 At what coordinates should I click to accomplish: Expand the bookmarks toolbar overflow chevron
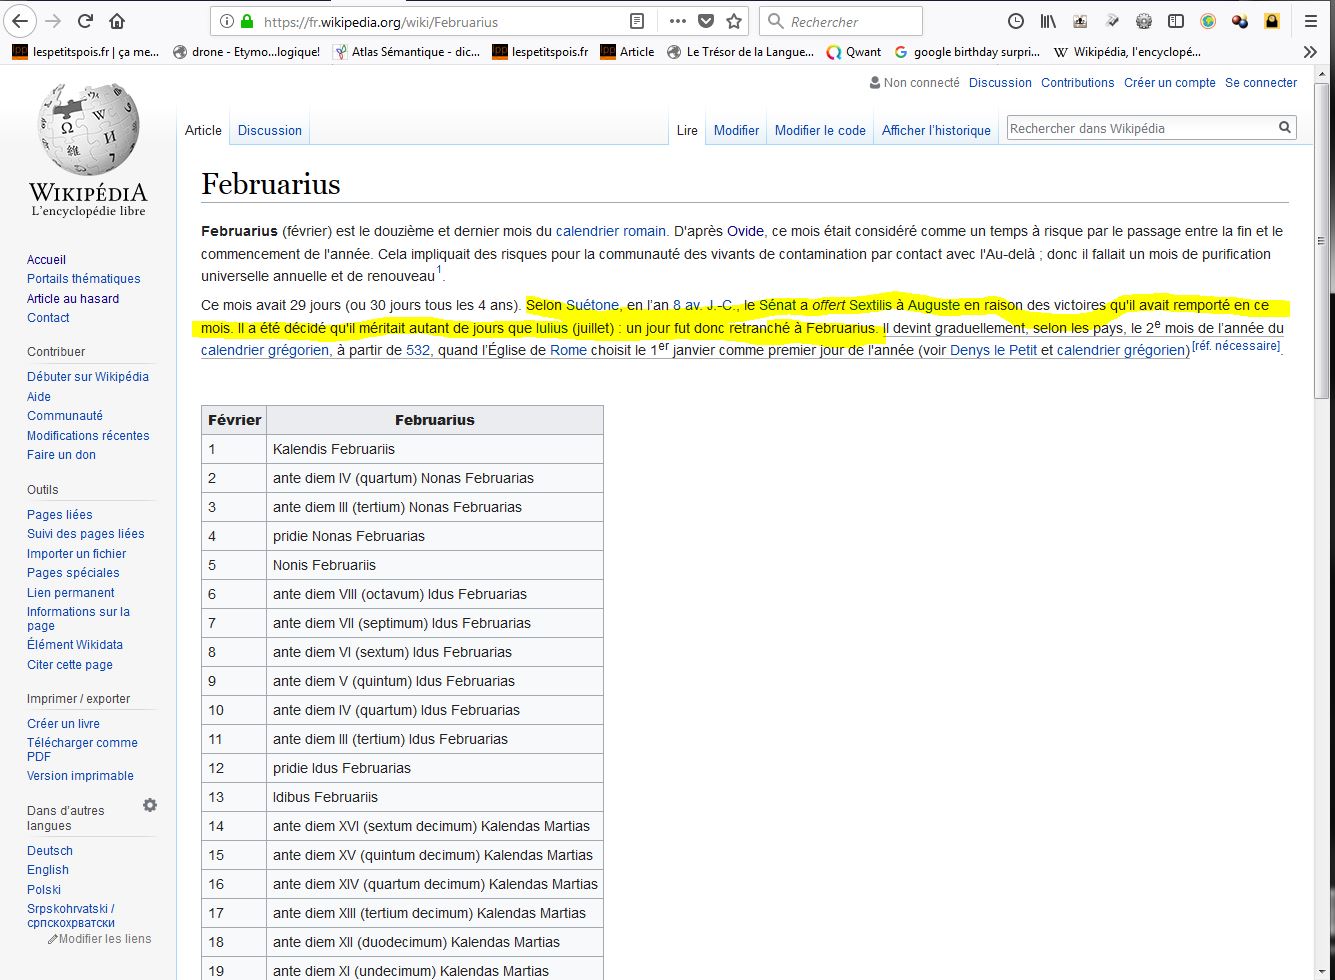tap(1310, 52)
